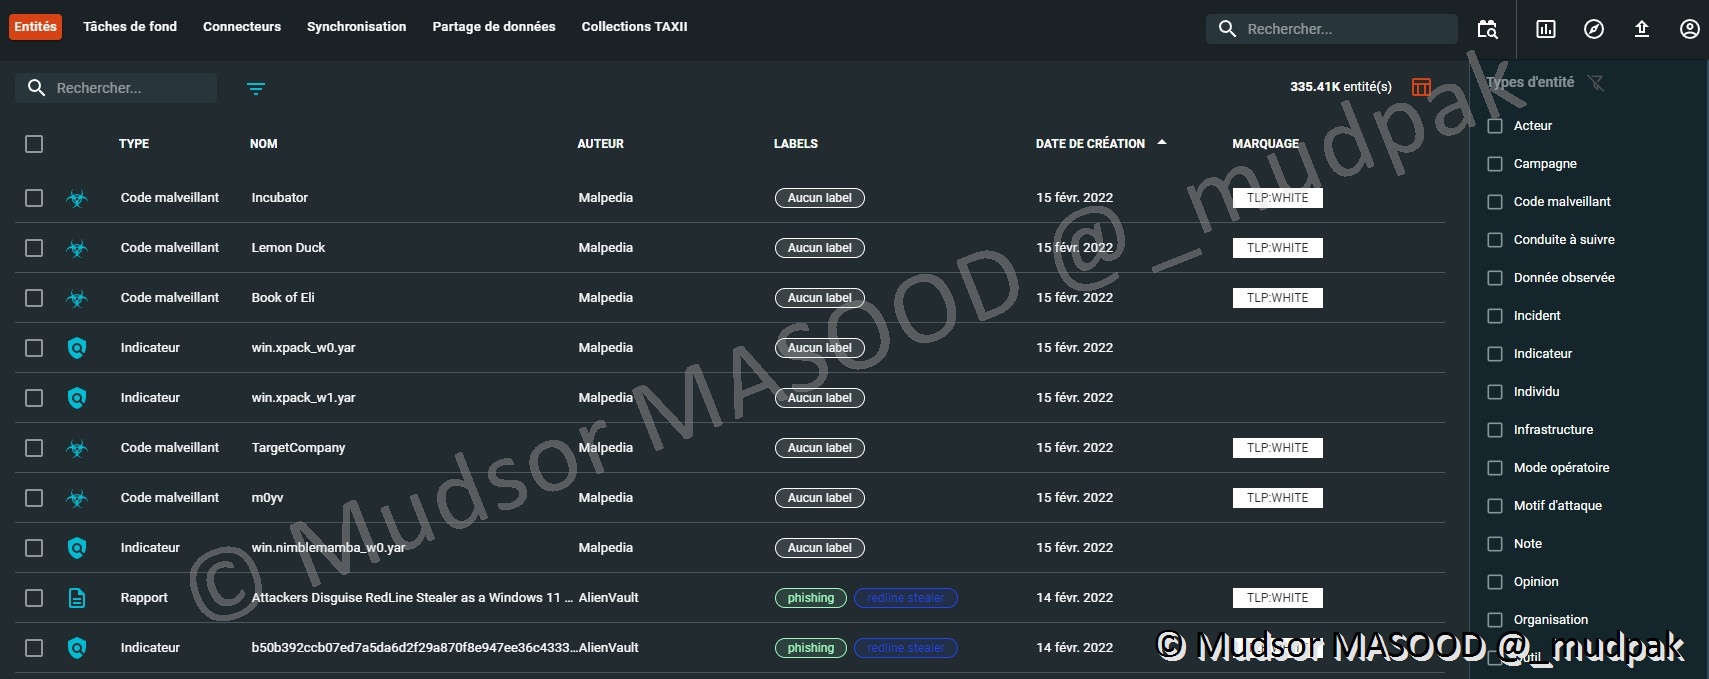Open the dashboard bar chart icon

coord(1546,29)
